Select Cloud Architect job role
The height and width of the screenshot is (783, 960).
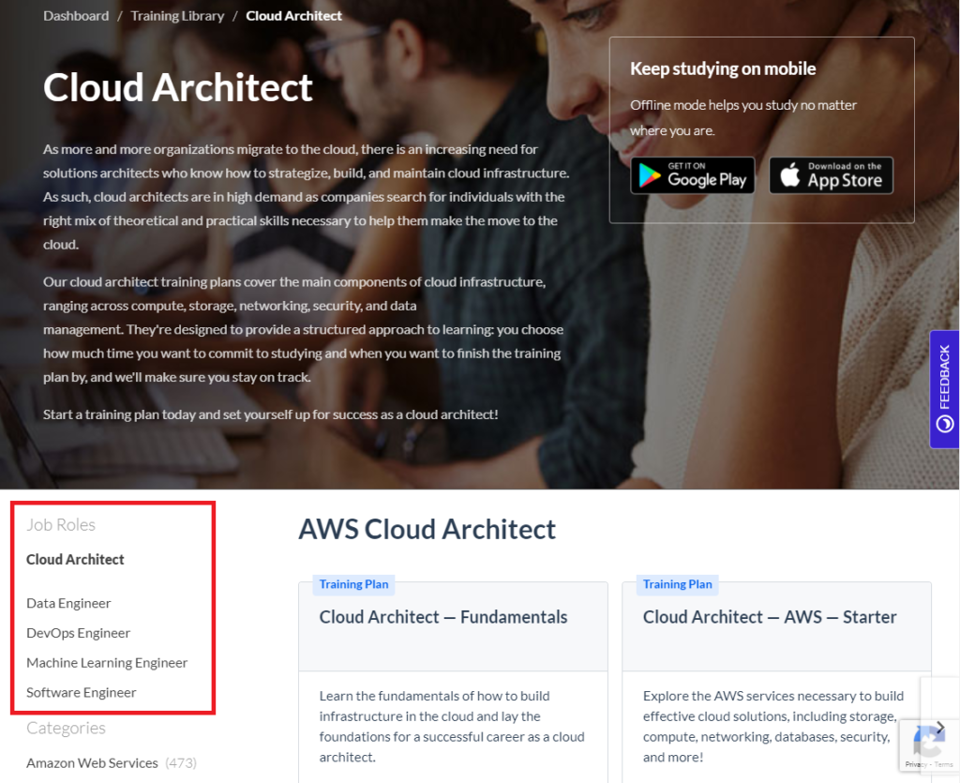point(75,559)
